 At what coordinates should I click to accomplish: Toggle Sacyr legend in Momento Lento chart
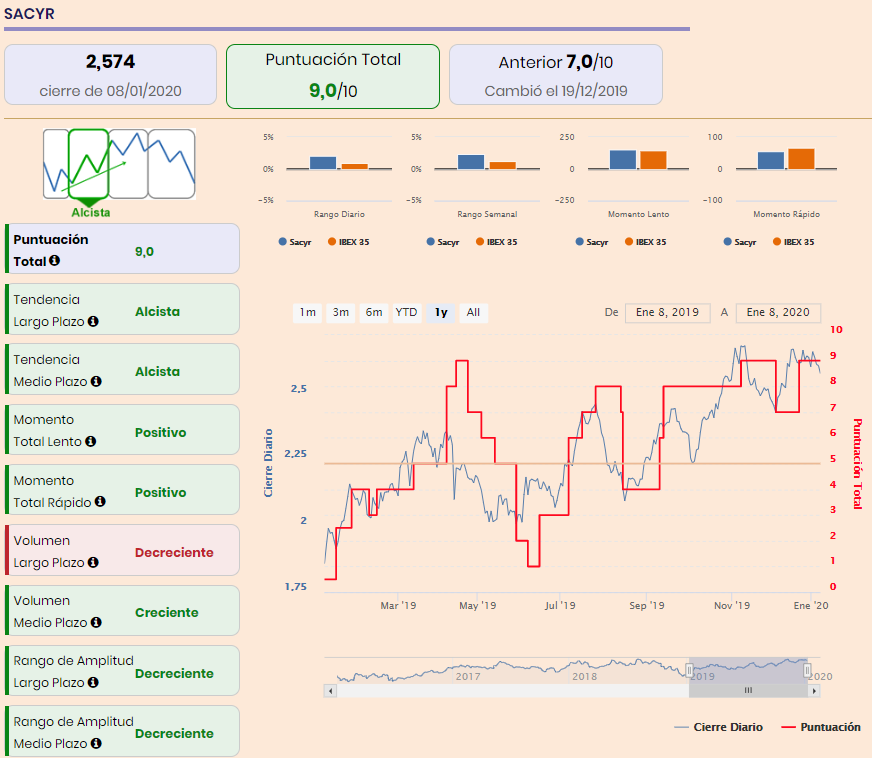592,242
